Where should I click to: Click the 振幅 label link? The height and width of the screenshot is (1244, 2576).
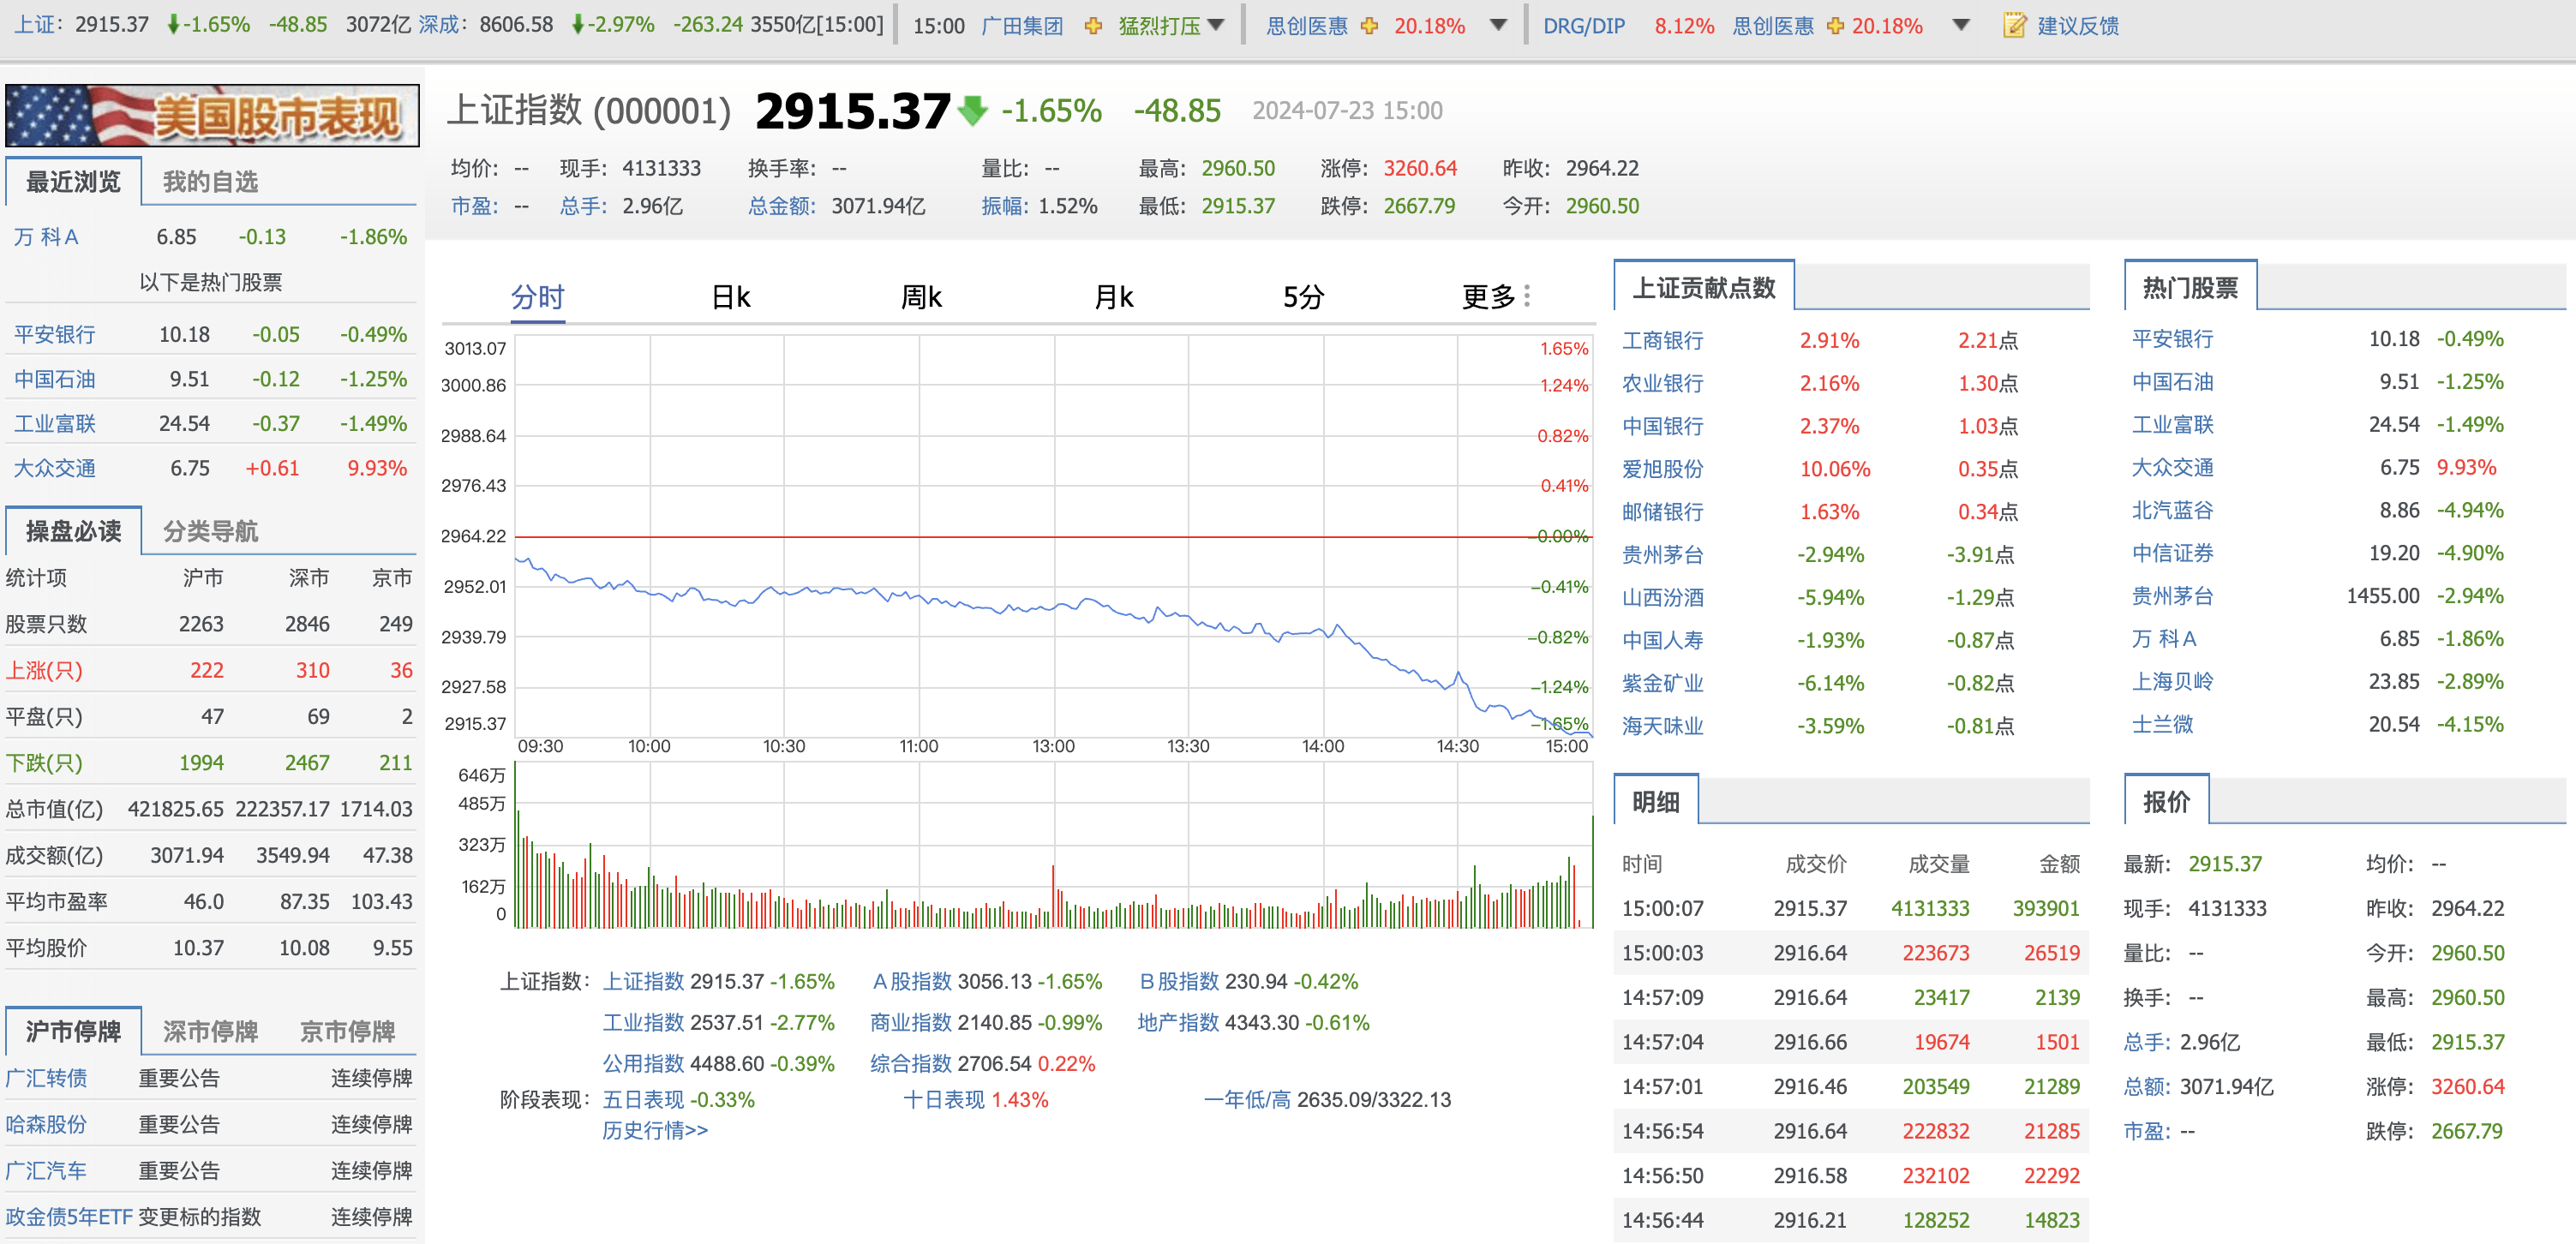pyautogui.click(x=1005, y=206)
